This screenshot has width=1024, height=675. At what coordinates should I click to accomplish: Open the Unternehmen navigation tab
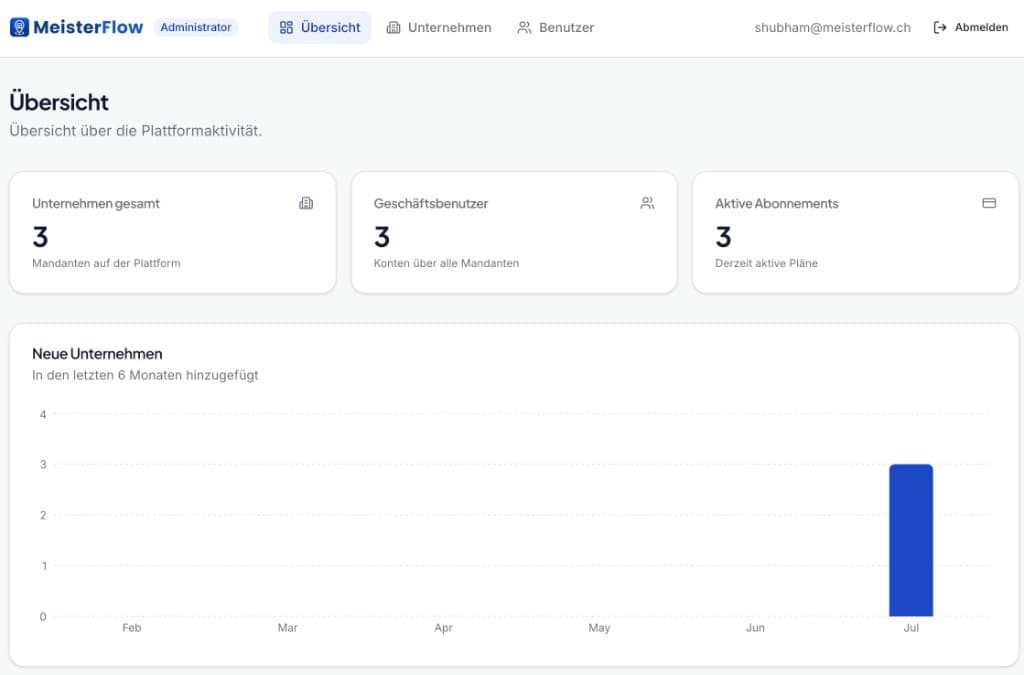(439, 27)
